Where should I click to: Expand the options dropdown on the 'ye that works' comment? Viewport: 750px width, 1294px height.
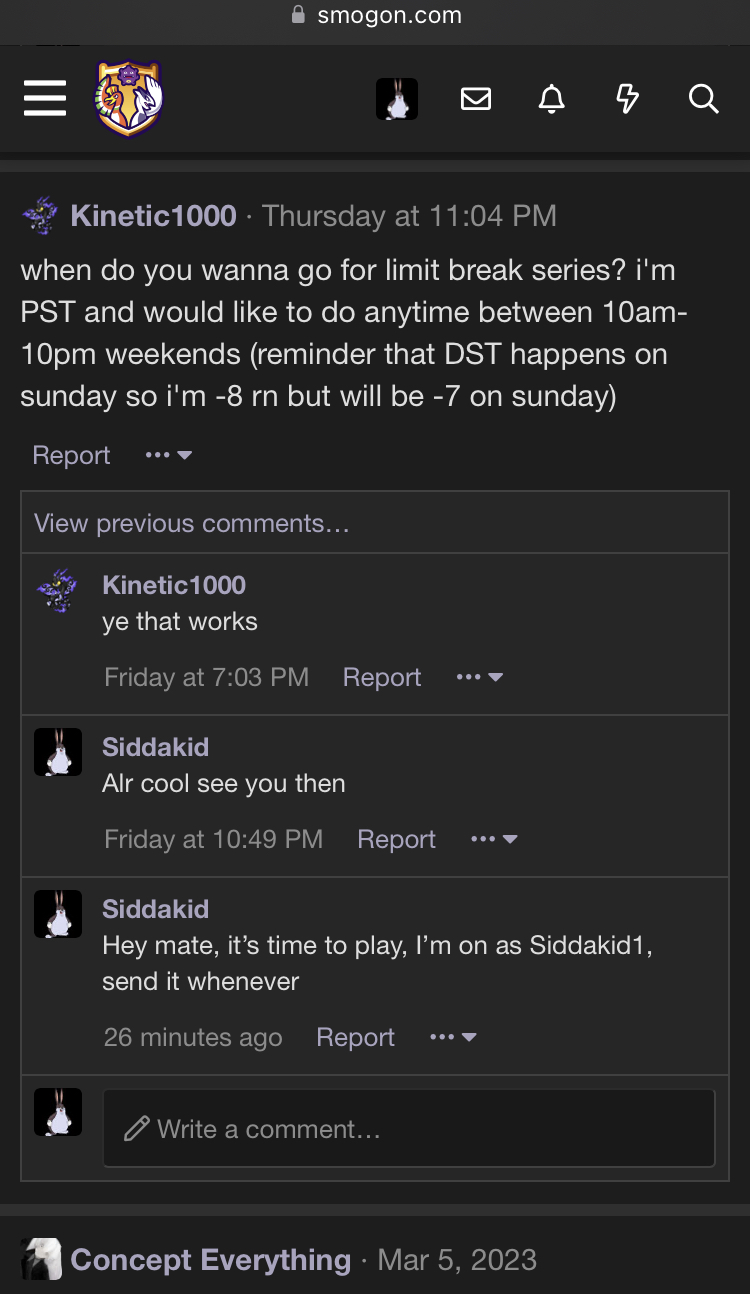[479, 677]
